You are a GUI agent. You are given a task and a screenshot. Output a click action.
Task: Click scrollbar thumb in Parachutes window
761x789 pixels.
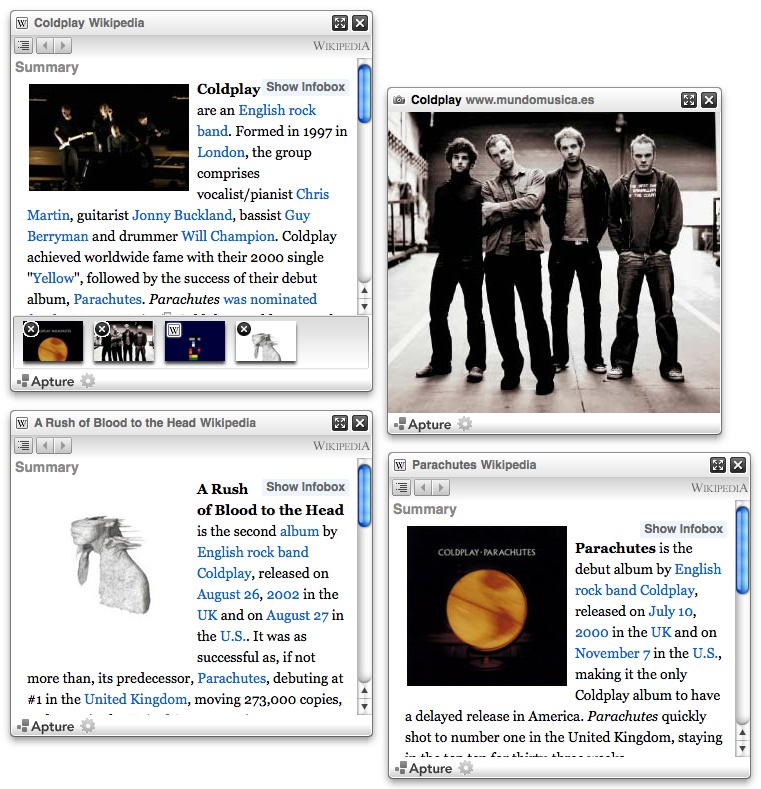(742, 550)
